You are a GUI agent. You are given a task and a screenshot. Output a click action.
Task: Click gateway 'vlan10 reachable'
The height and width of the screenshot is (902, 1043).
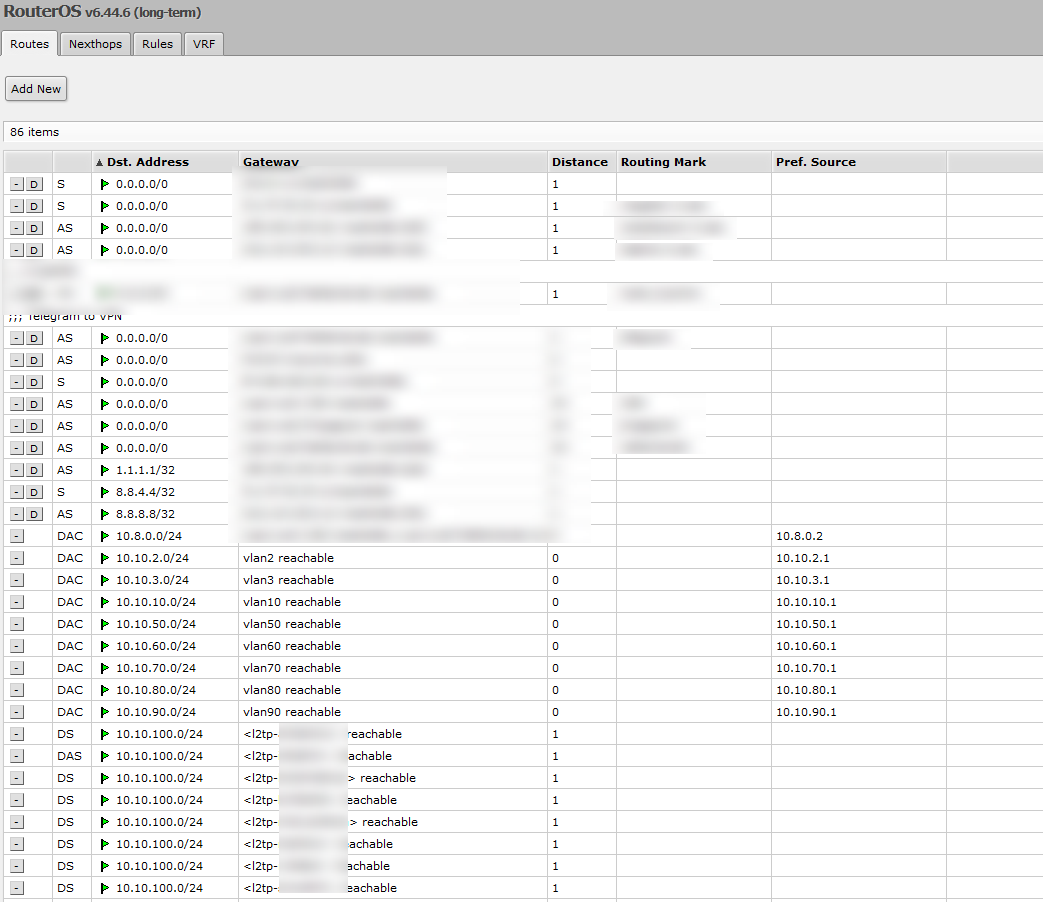coord(291,602)
